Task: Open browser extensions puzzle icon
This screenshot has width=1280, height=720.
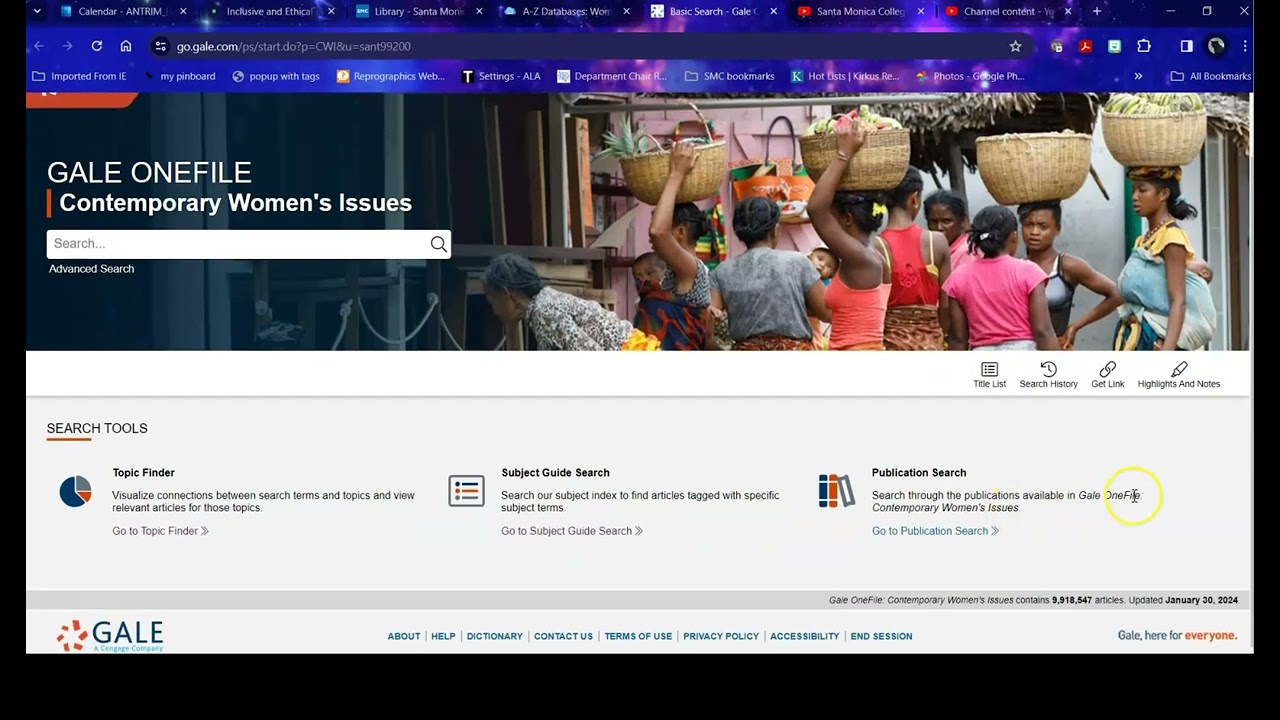Action: pos(1144,46)
